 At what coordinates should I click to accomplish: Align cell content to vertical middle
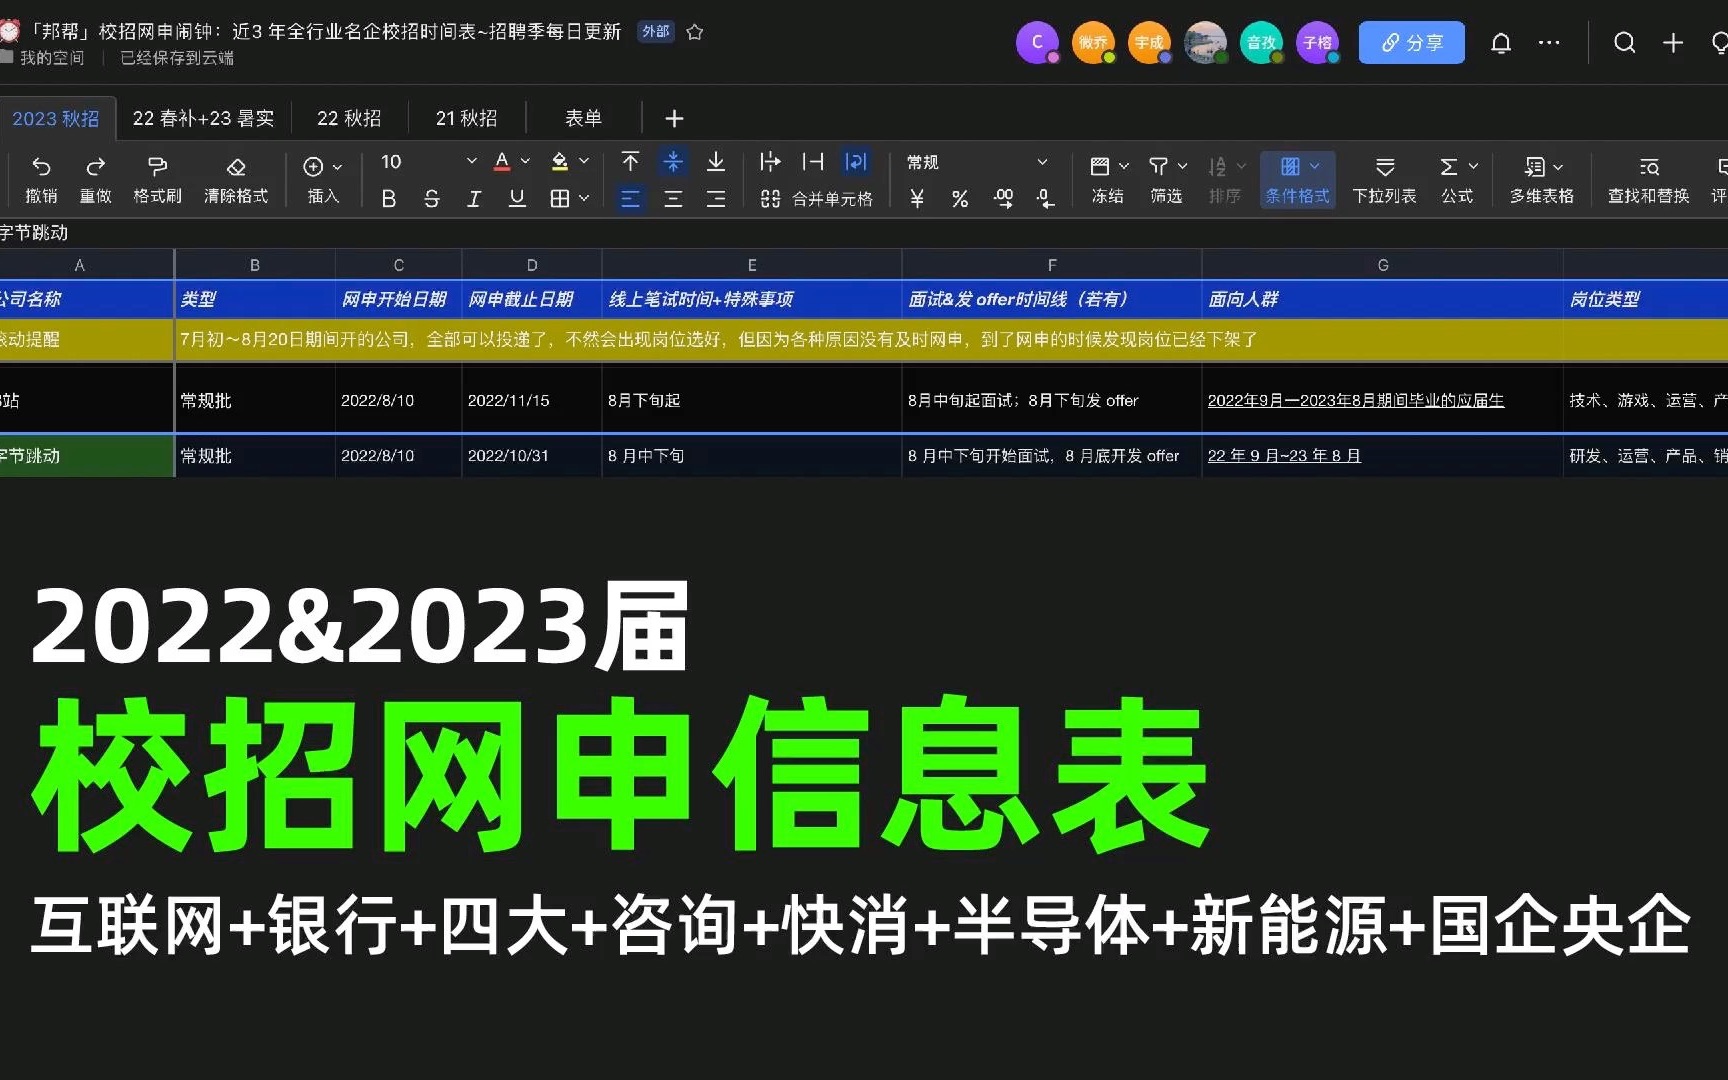point(673,161)
